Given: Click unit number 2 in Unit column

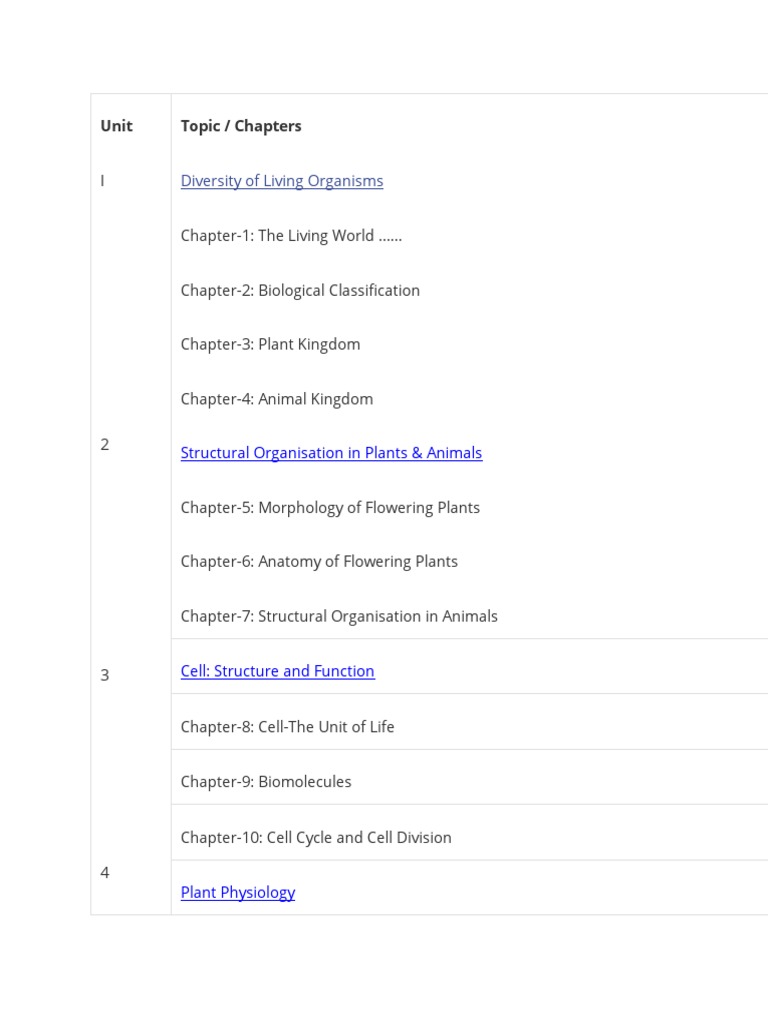Looking at the screenshot, I should 105,444.
